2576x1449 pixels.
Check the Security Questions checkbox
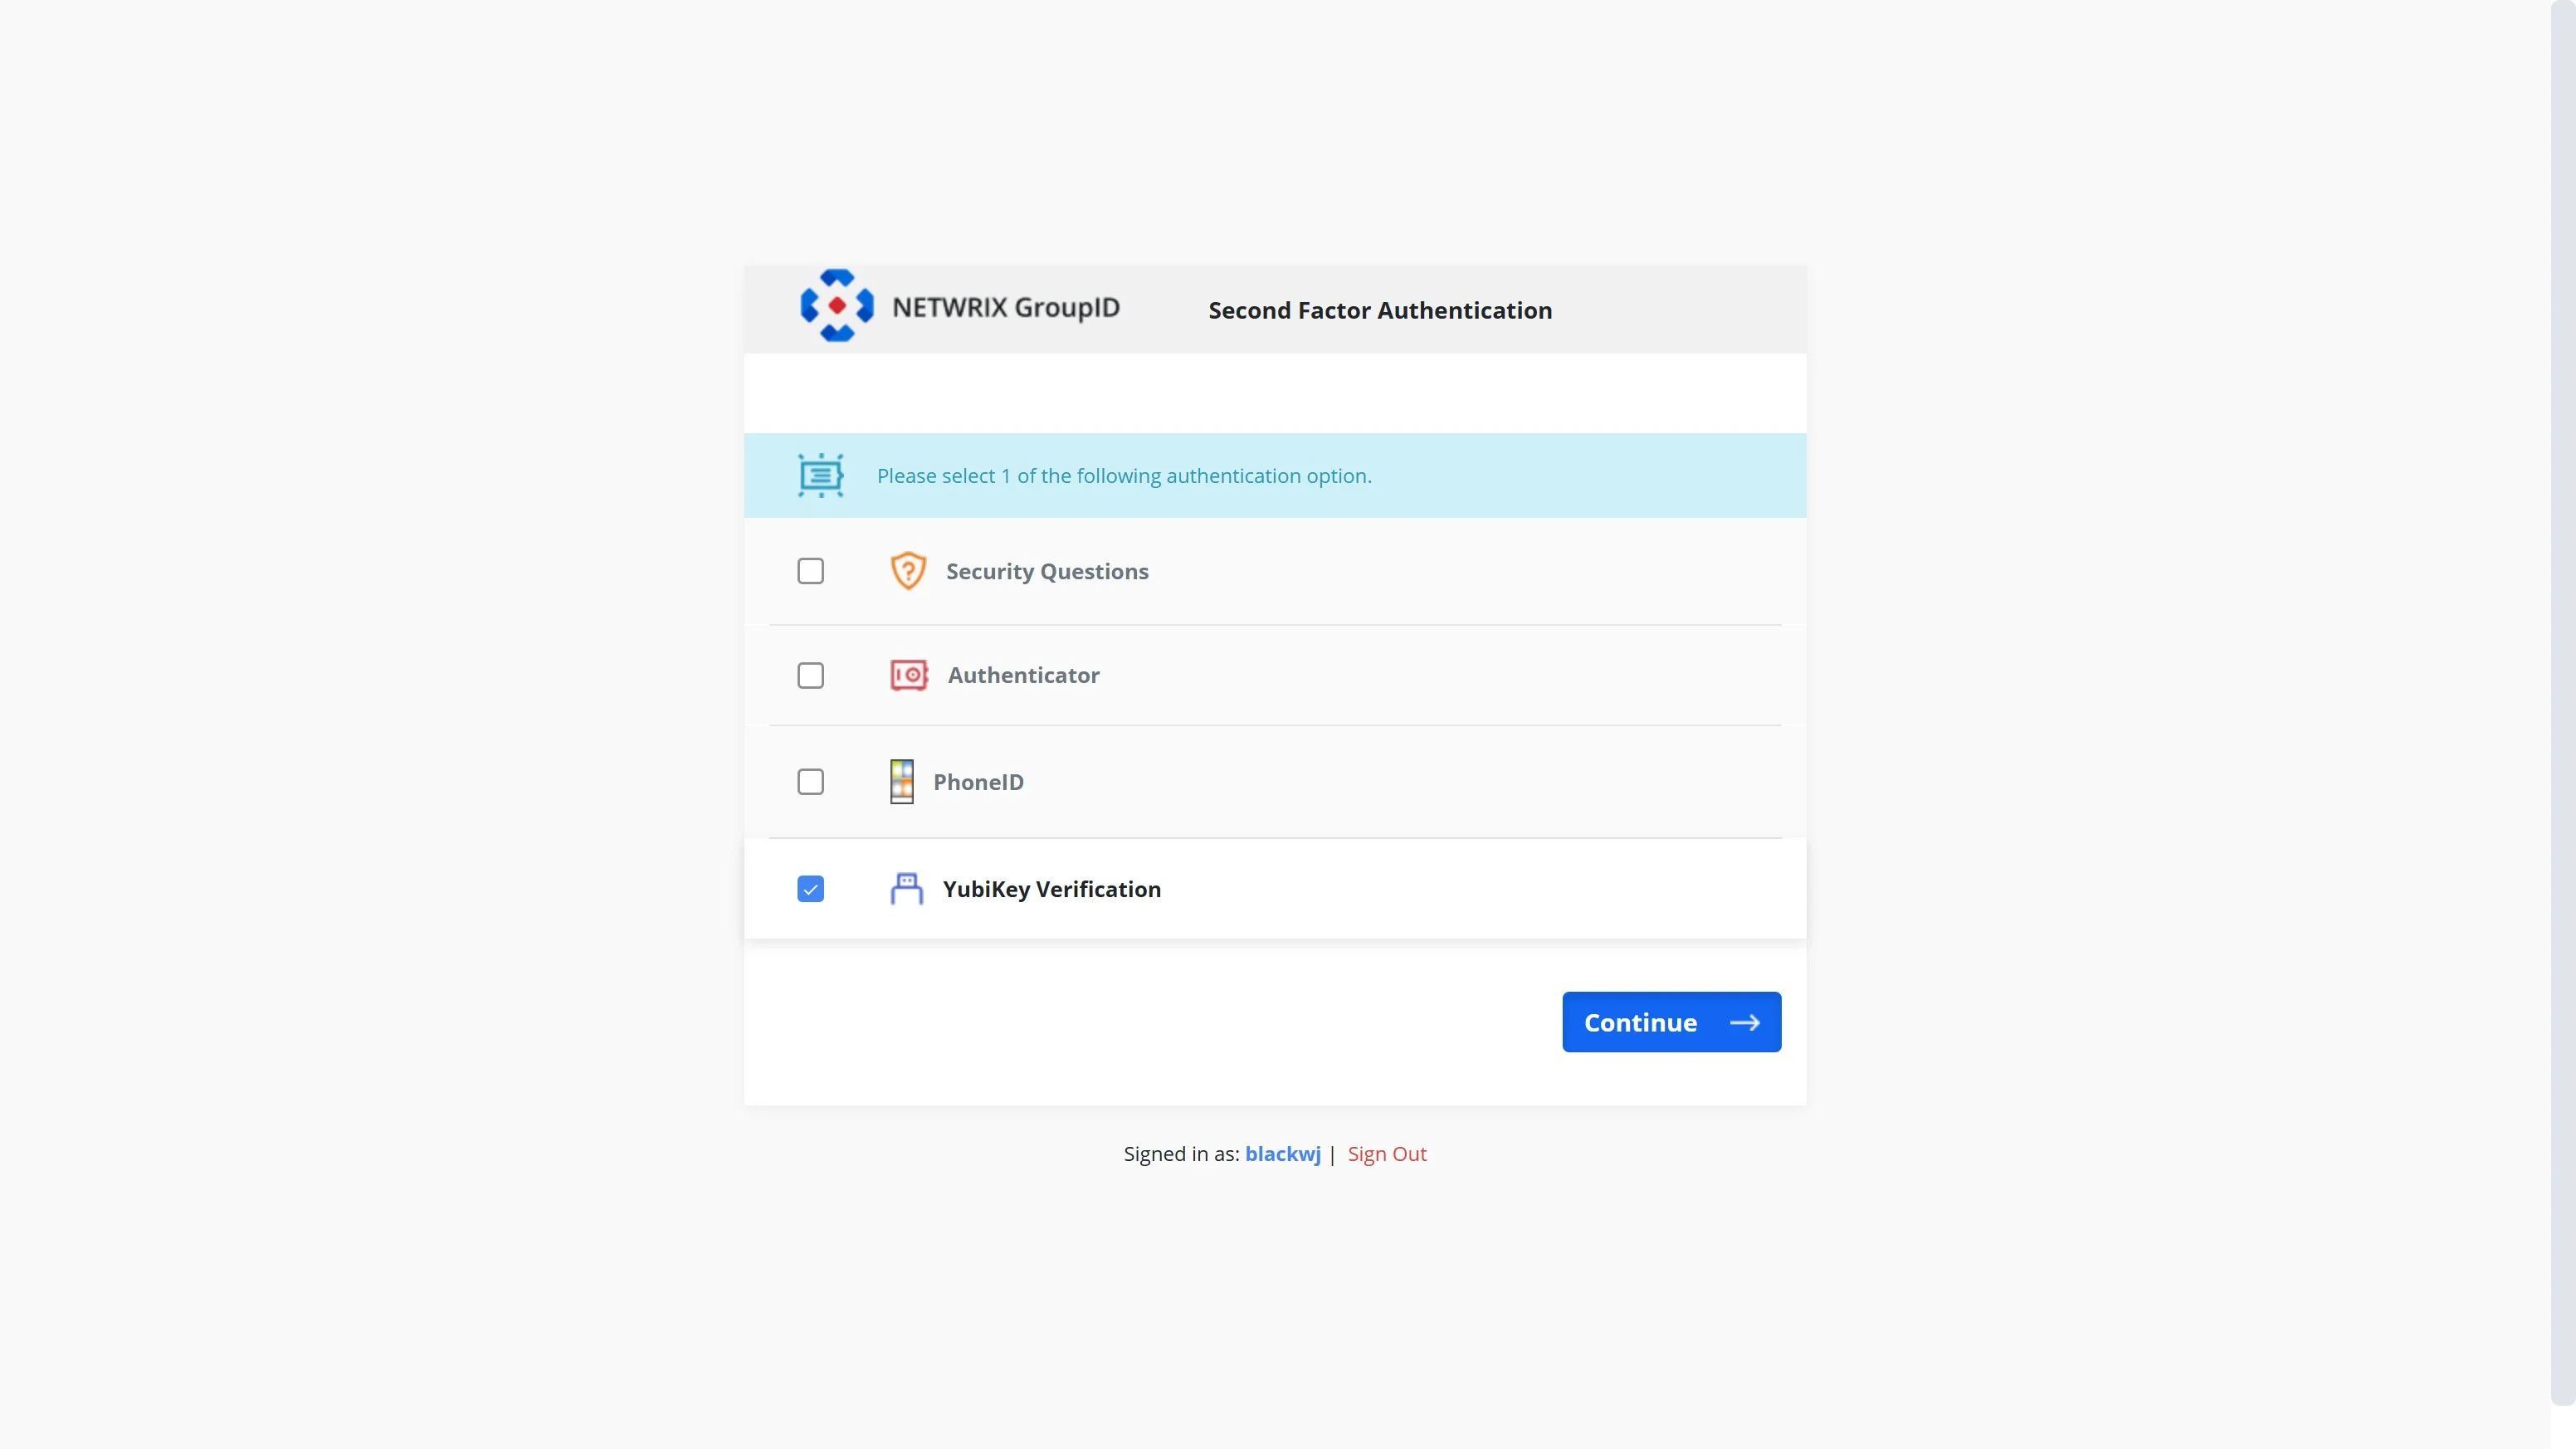[x=810, y=571]
